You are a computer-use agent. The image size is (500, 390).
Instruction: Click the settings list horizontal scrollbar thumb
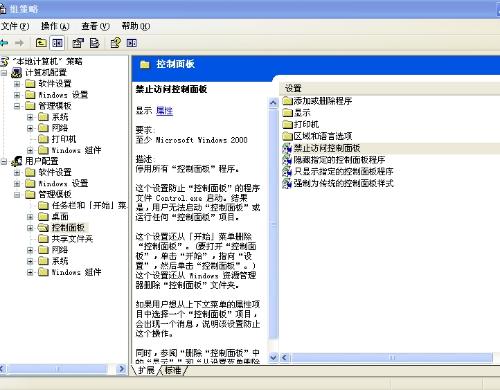click(x=392, y=358)
